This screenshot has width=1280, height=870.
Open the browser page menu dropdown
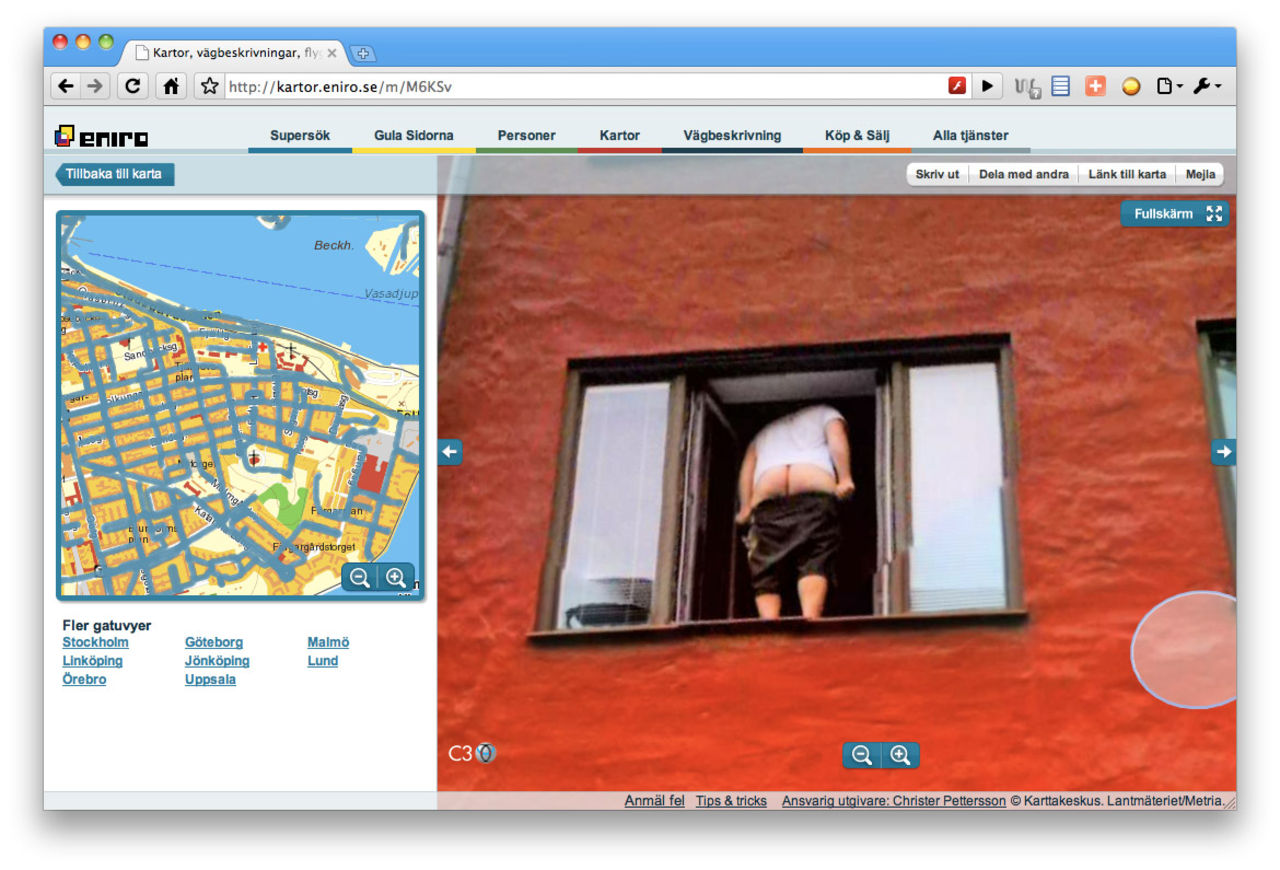tap(1169, 86)
